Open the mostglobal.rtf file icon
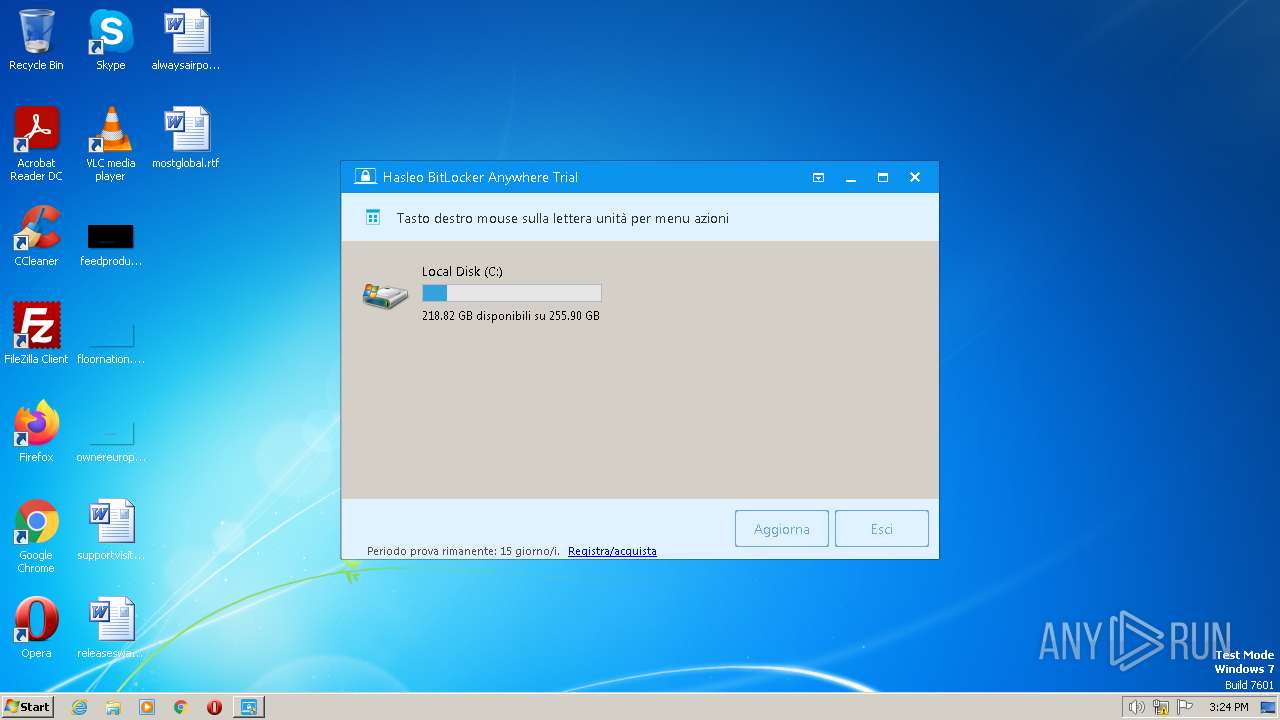 (186, 138)
